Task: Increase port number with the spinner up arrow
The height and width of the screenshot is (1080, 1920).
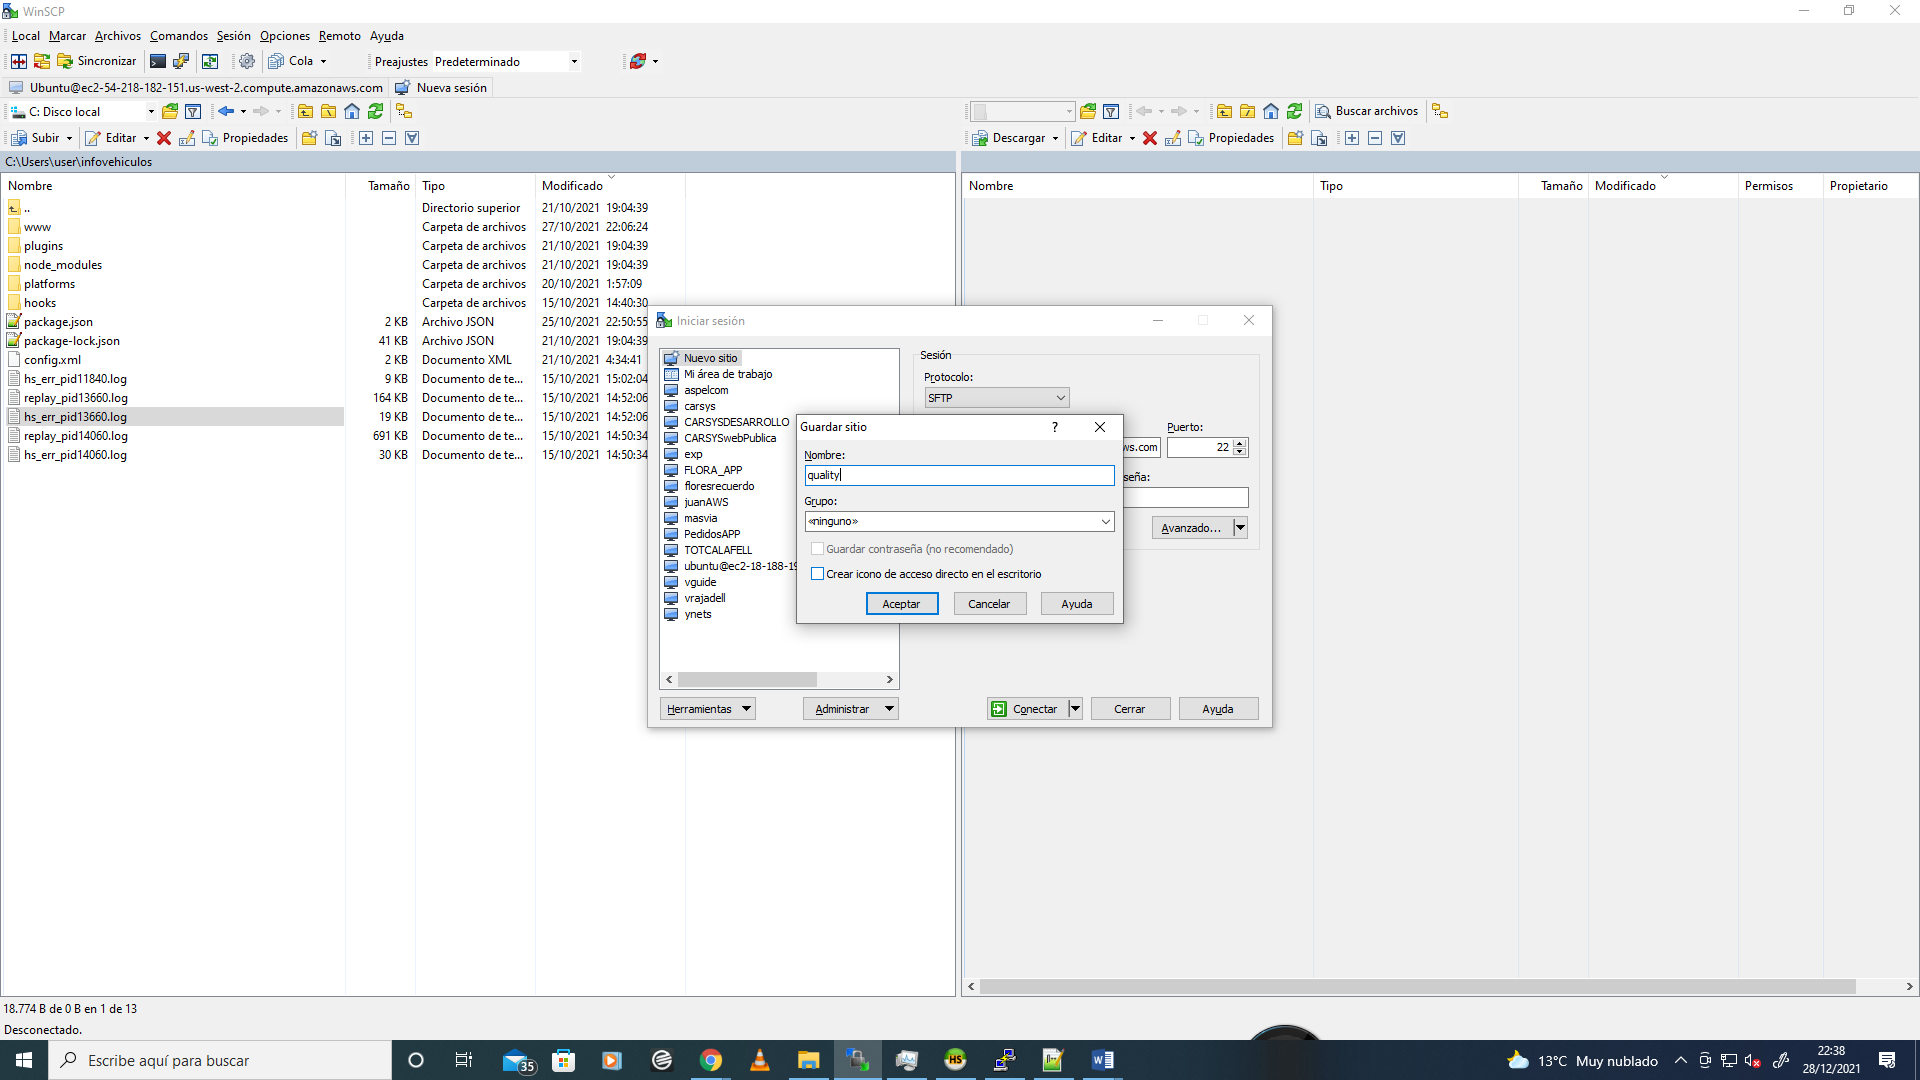Action: click(x=1240, y=443)
